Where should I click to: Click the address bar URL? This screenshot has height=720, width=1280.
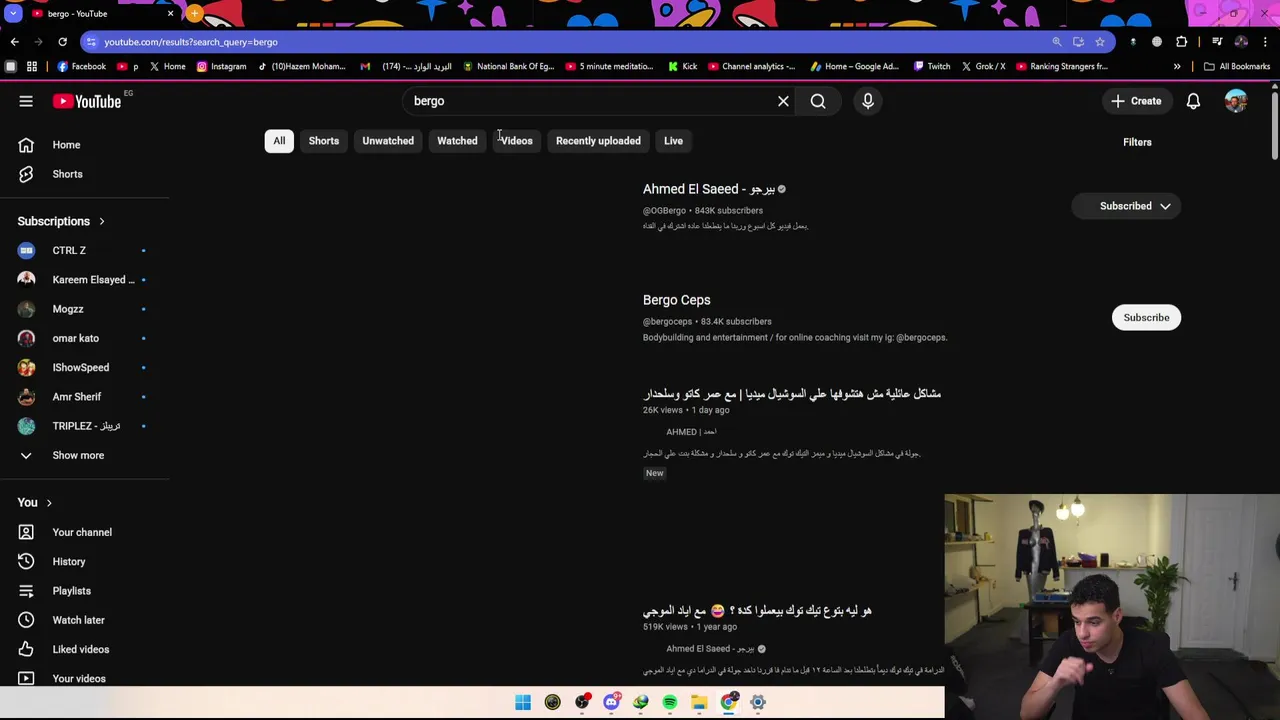[191, 42]
